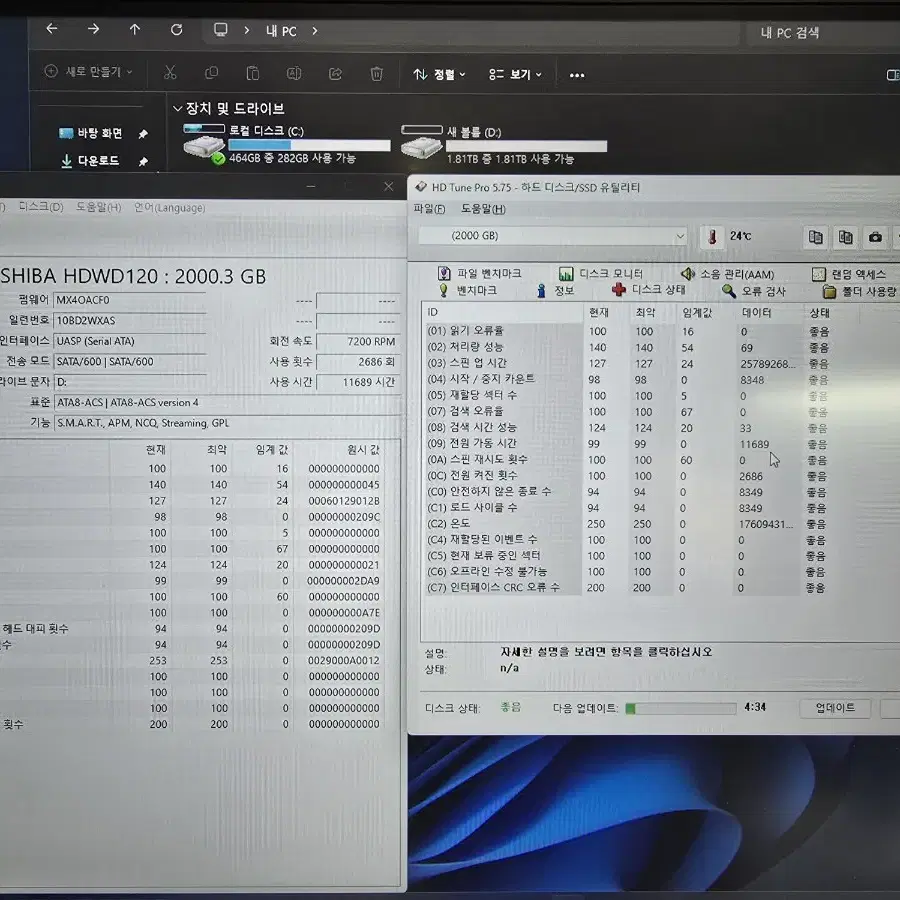Open the 파일 벤치마크 tab
Viewport: 900px width, 900px height.
(480, 273)
